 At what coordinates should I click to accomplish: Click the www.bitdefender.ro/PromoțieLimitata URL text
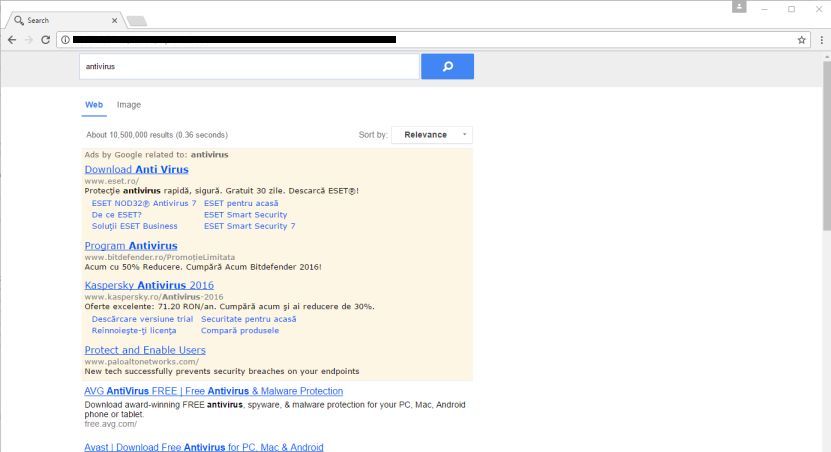pyautogui.click(x=160, y=257)
